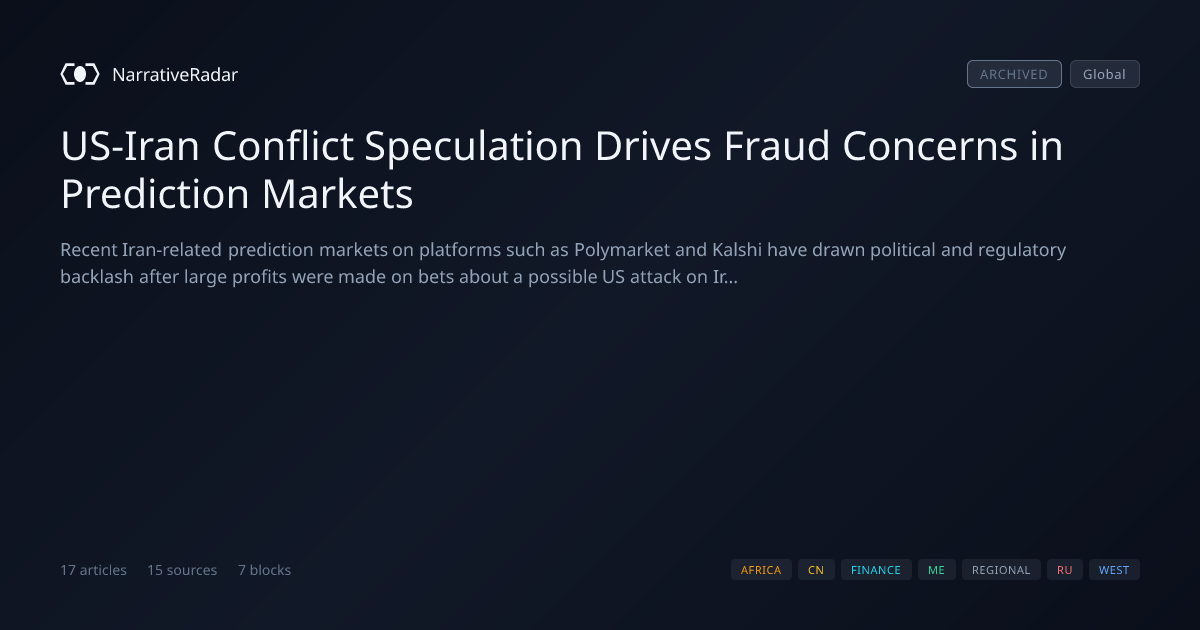Click the Recent Iran-related summary paragraph
The image size is (1200, 630).
click(x=563, y=263)
